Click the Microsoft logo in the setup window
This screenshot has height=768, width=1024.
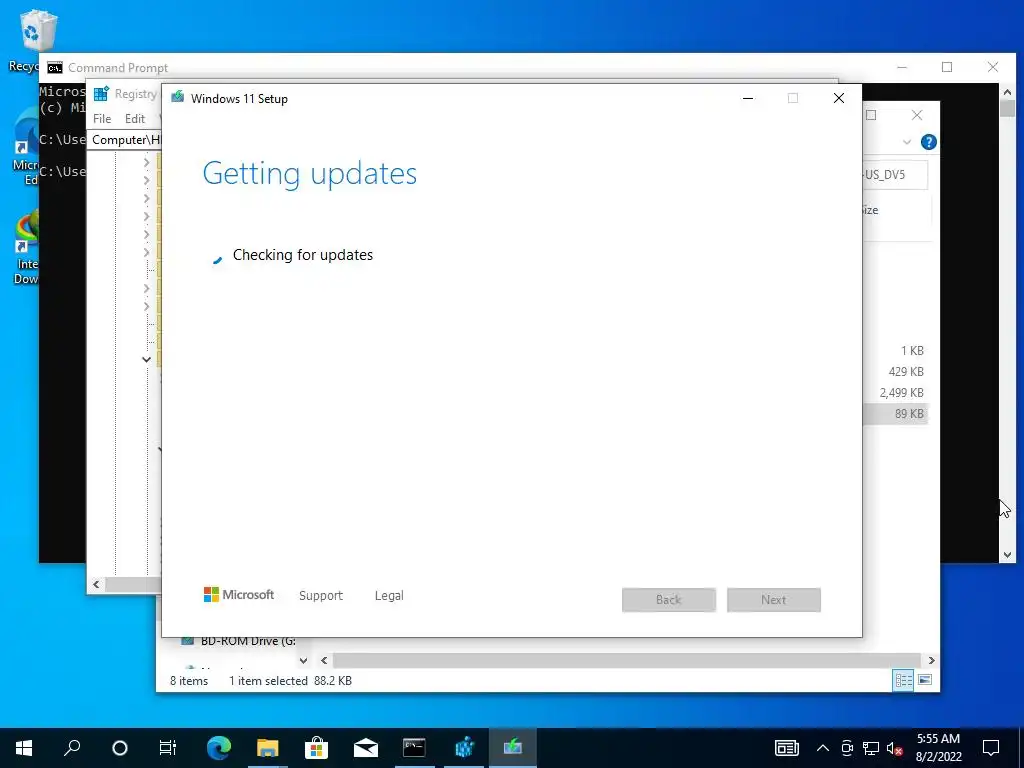pyautogui.click(x=239, y=595)
